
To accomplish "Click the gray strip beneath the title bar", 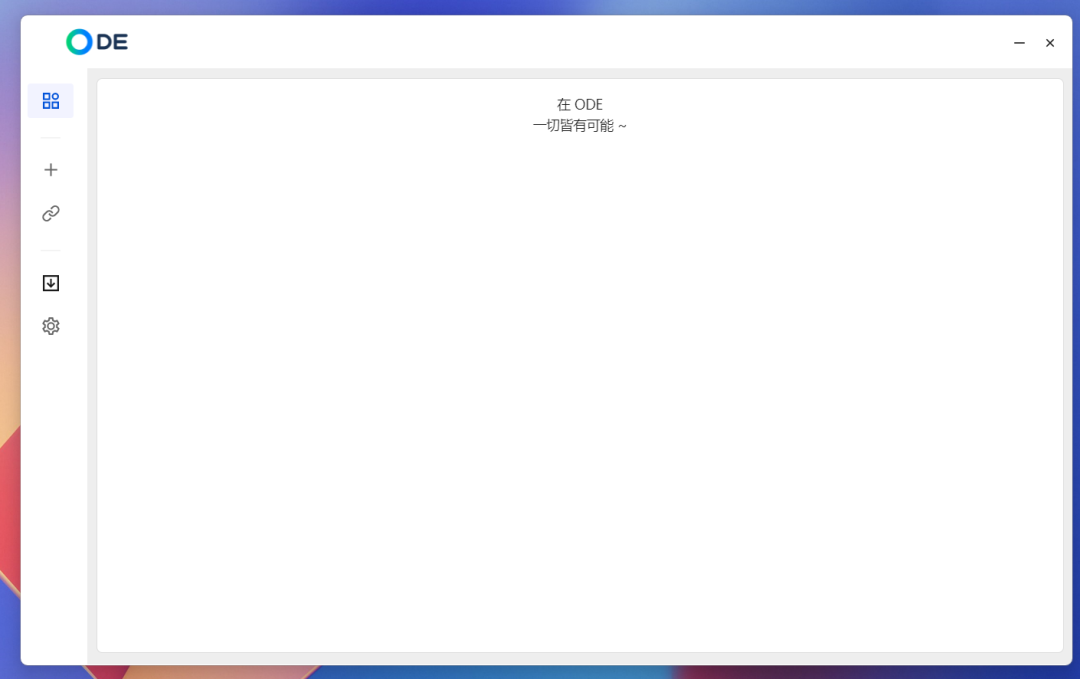I will pos(580,73).
